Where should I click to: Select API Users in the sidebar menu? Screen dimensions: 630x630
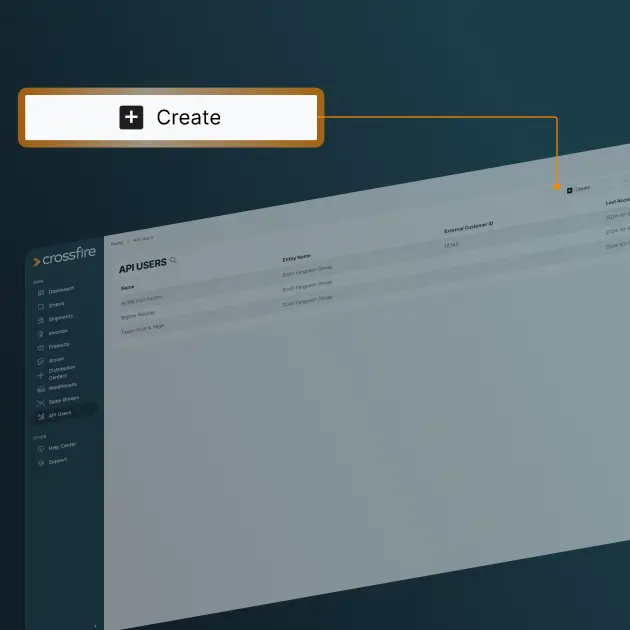point(59,413)
